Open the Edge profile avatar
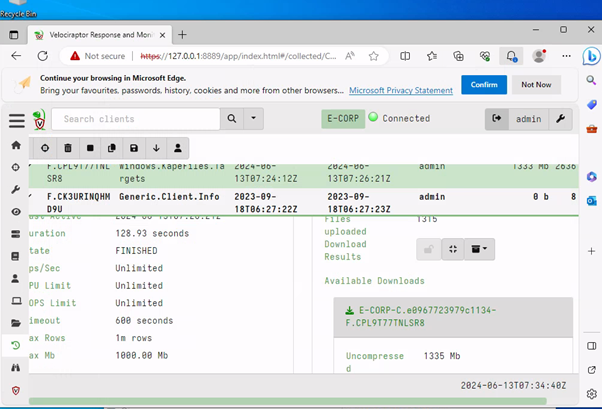The height and width of the screenshot is (409, 602). pyautogui.click(x=539, y=56)
